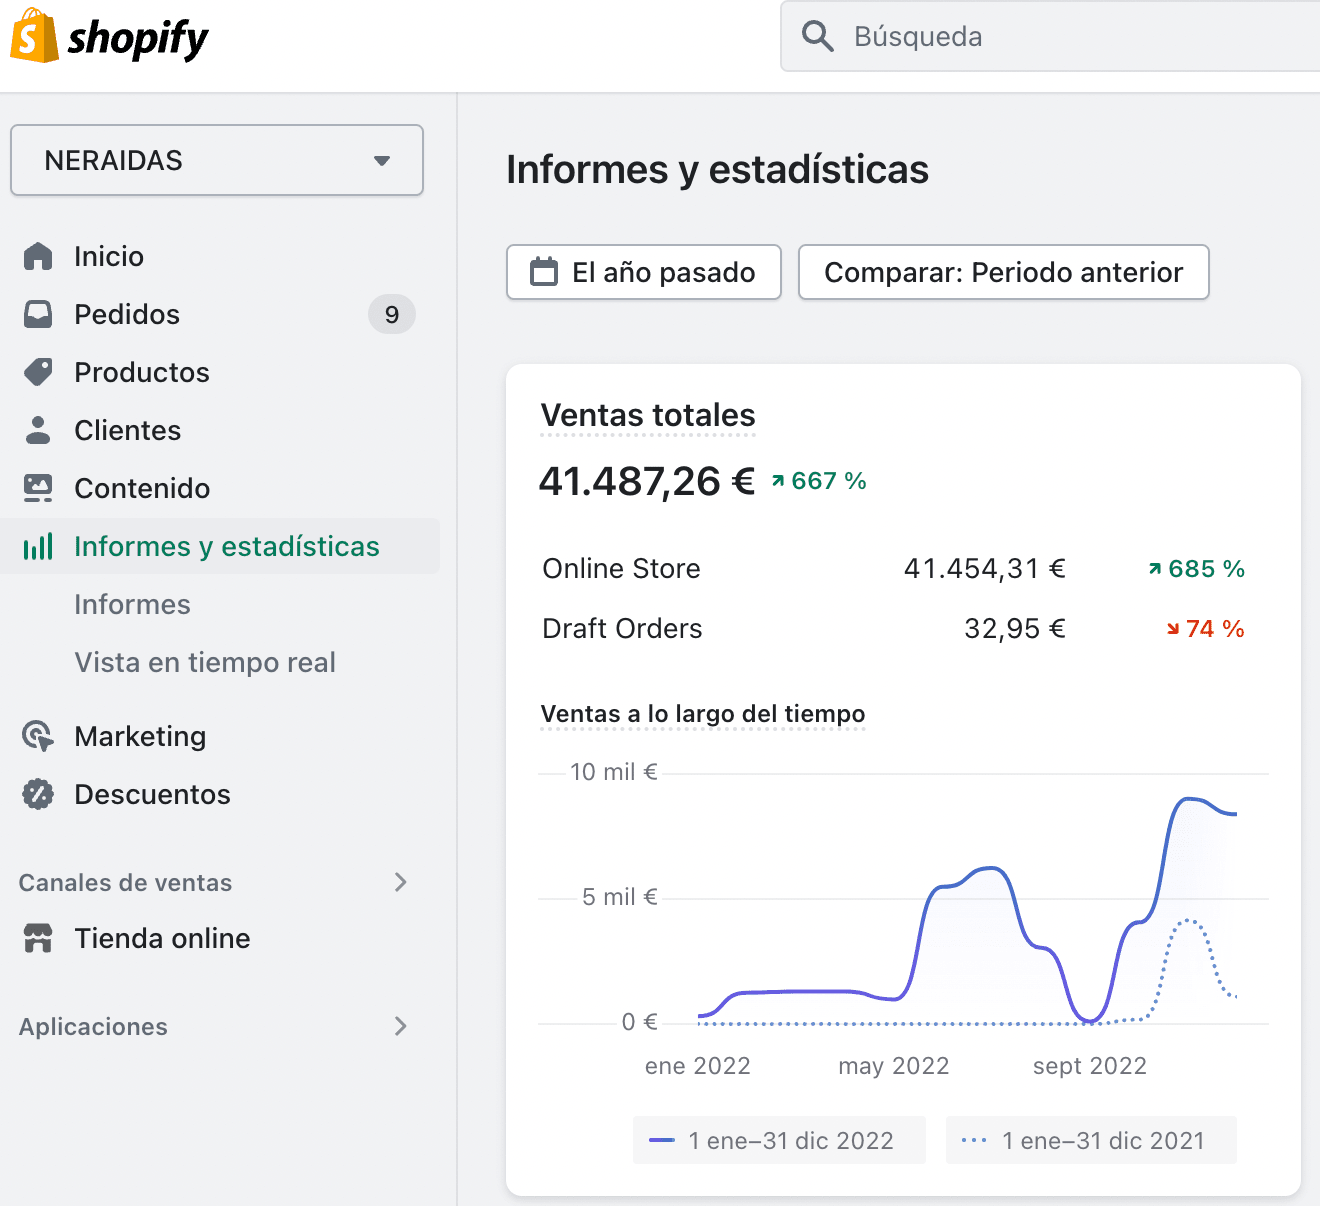Toggle the 1 ene–31 dic 2022 legend series
This screenshot has width=1320, height=1206.
[x=779, y=1140]
